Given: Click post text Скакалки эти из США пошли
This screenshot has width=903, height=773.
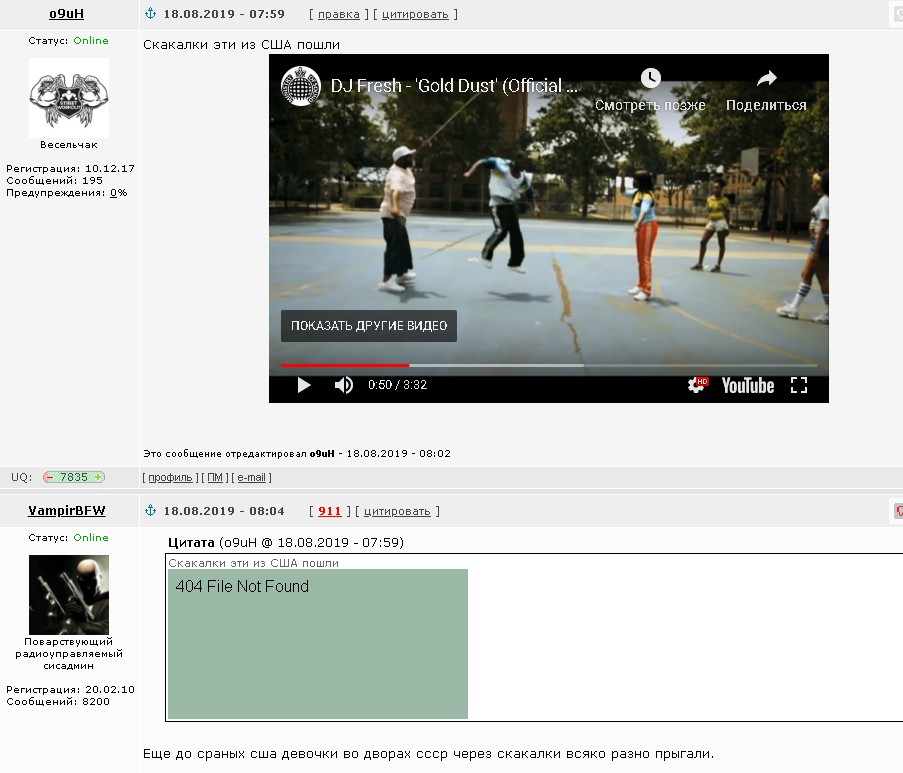Looking at the screenshot, I should (x=241, y=45).
